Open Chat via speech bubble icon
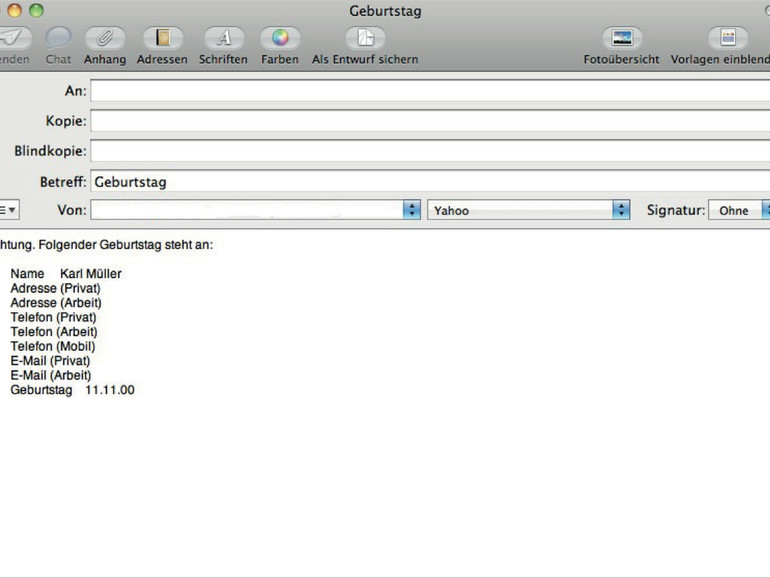 coord(58,38)
